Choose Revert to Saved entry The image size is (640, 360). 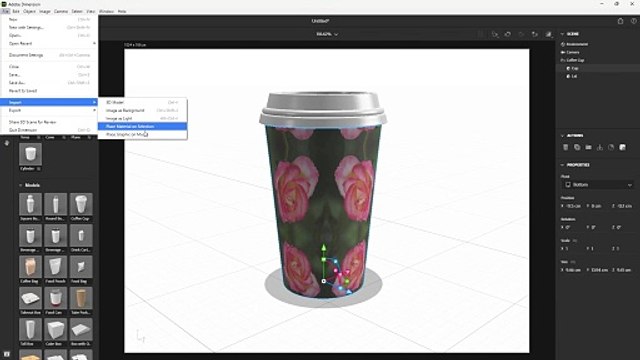tap(49, 91)
